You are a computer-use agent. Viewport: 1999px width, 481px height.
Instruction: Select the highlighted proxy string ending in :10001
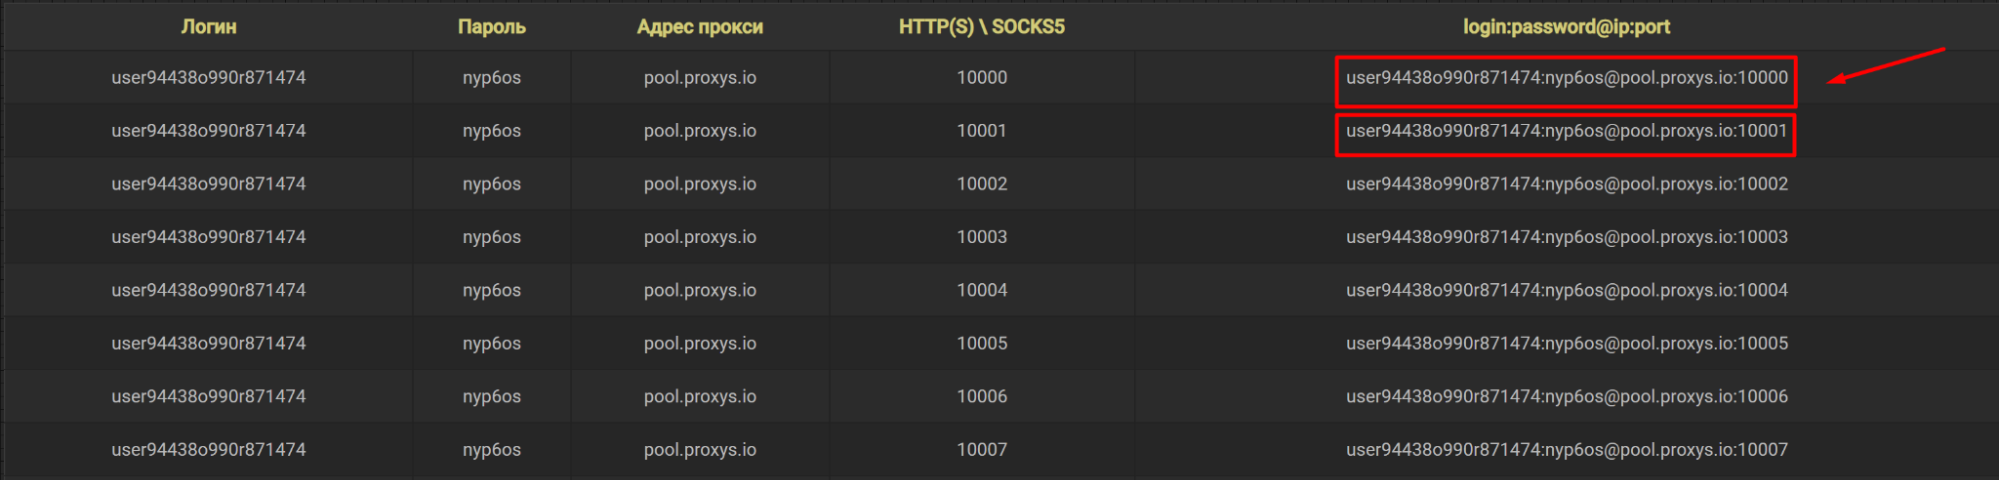(x=1566, y=131)
